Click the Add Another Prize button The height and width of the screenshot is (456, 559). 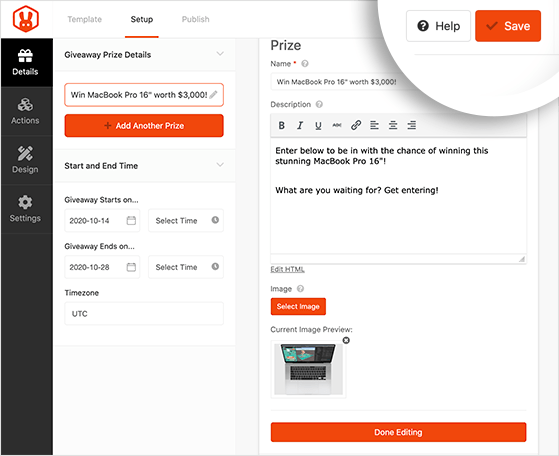pyautogui.click(x=144, y=125)
